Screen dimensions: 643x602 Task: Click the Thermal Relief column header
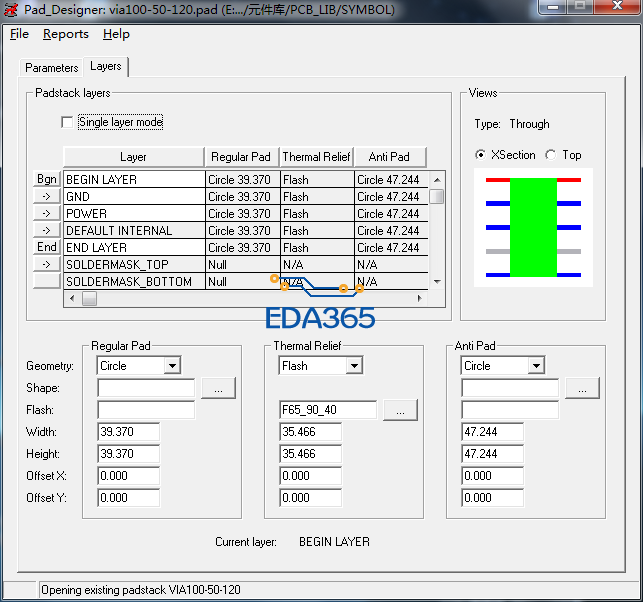(317, 157)
